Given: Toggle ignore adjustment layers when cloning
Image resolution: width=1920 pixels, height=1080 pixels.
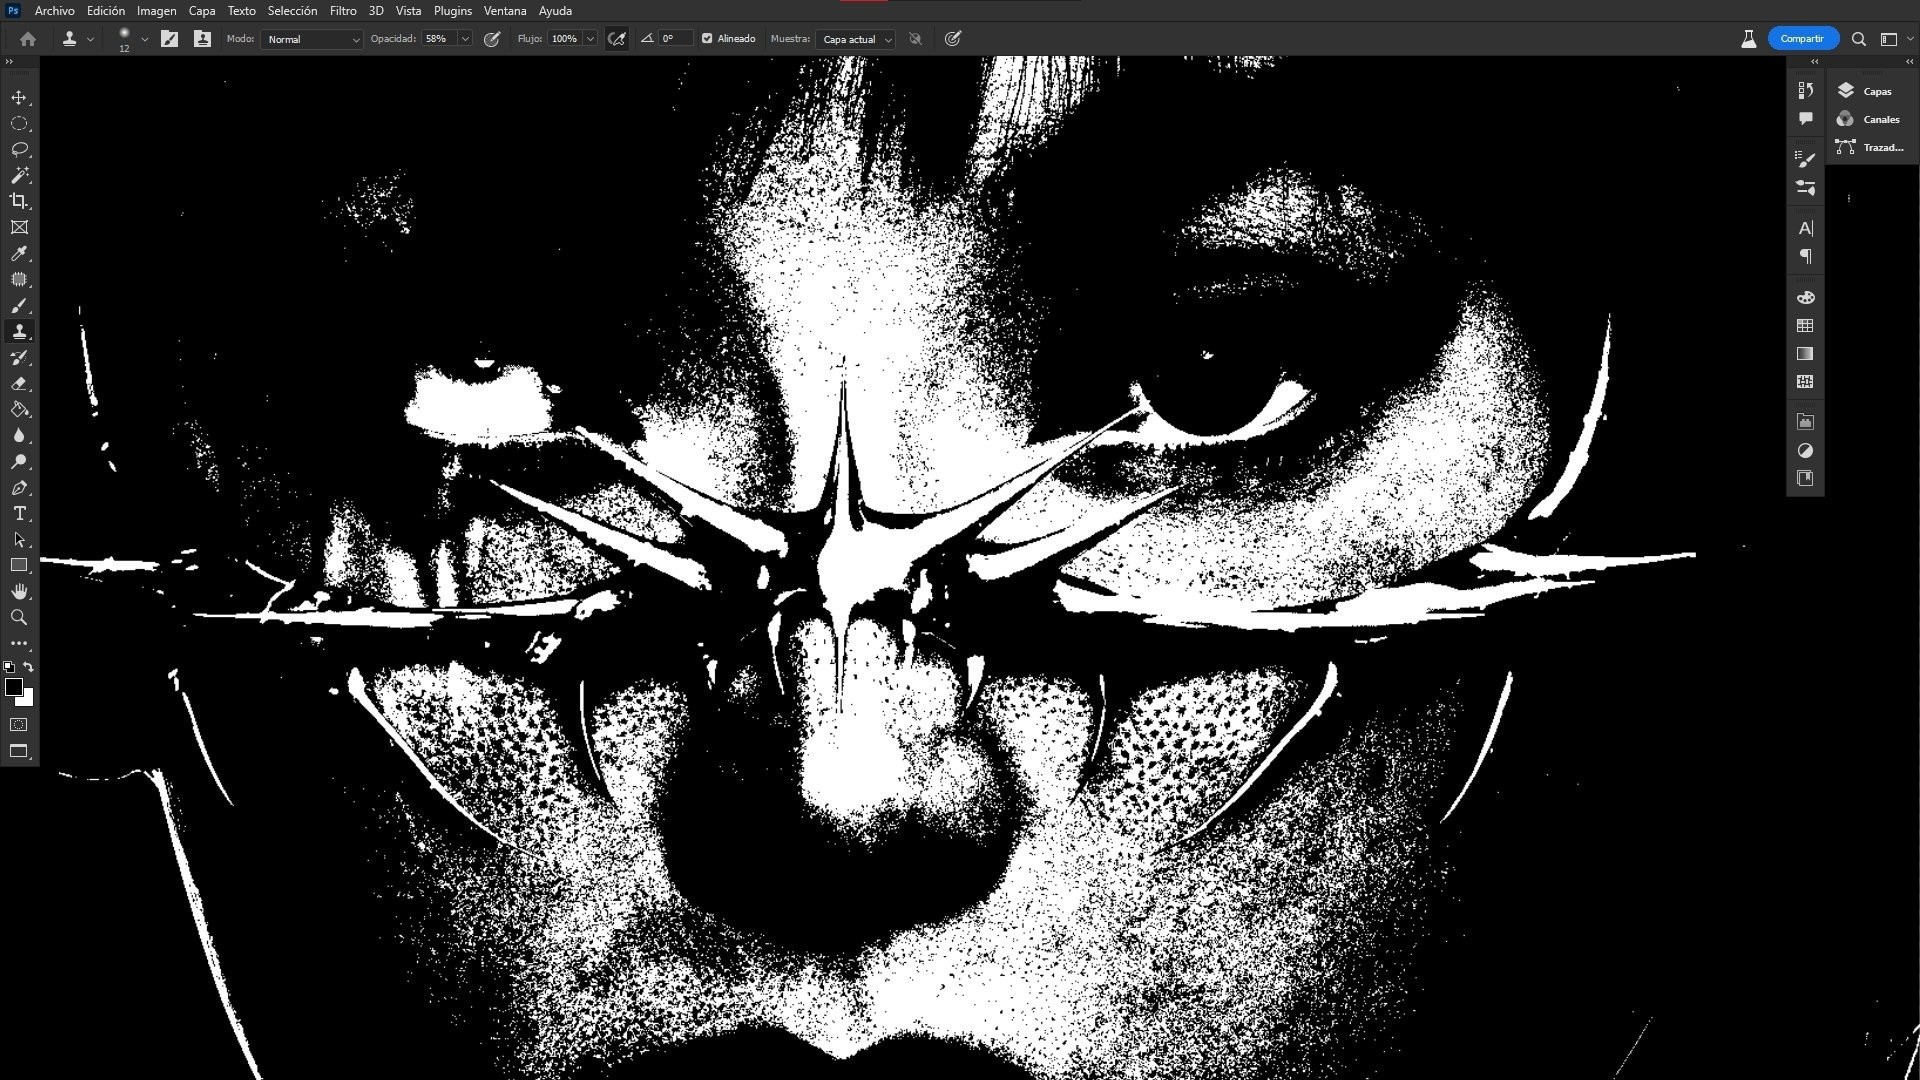Looking at the screenshot, I should (915, 39).
